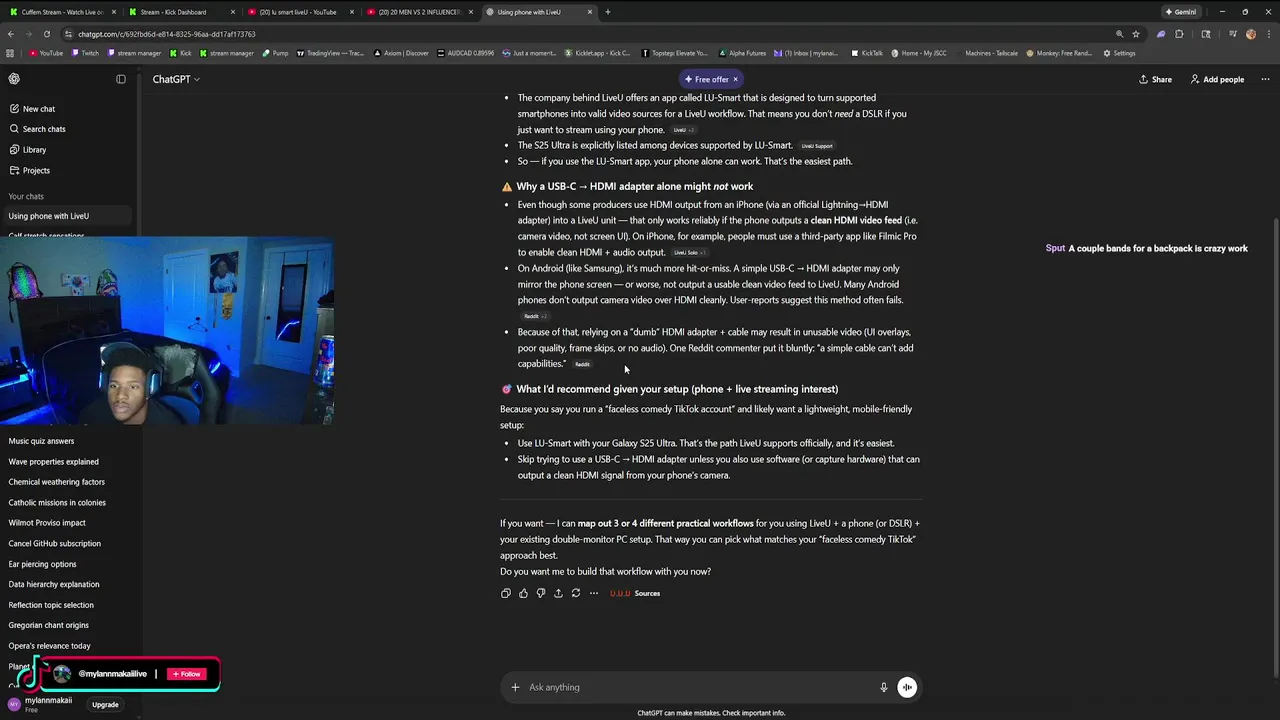Open 'Cancel GitHub subscription' chat
Image resolution: width=1280 pixels, height=720 pixels.
[x=68, y=544]
